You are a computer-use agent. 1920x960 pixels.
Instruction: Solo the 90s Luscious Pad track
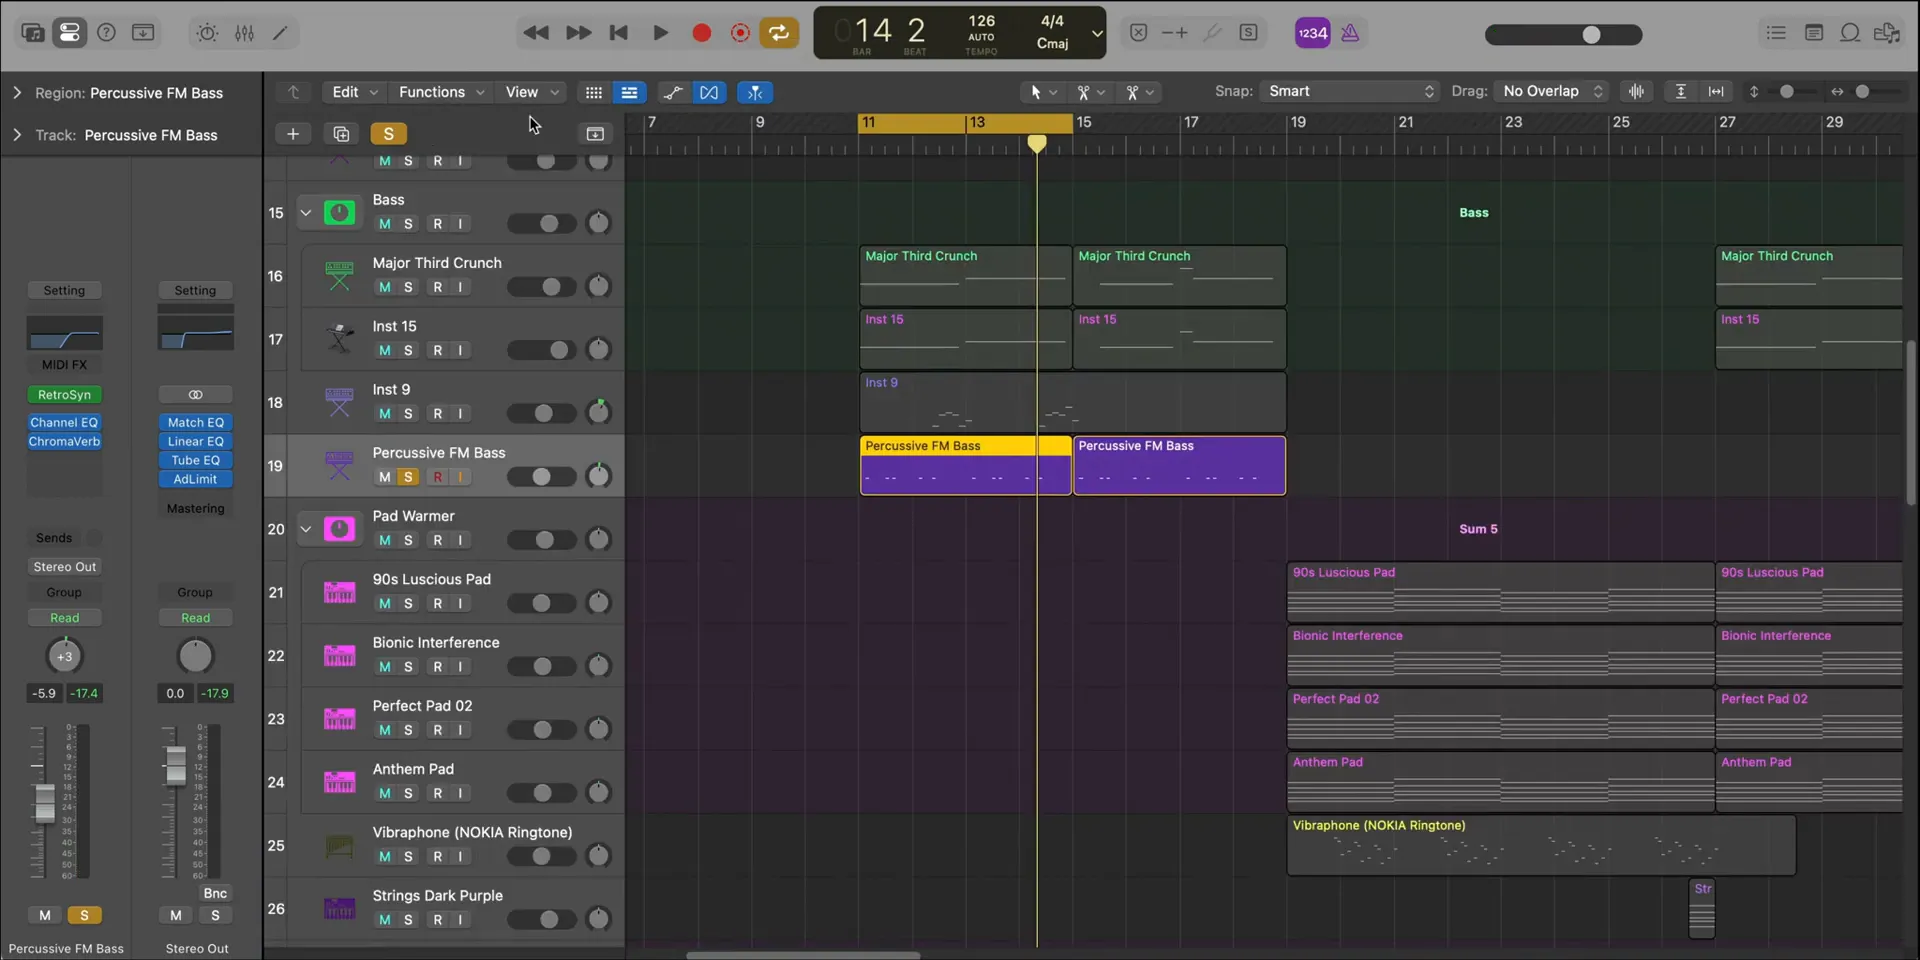pos(408,604)
